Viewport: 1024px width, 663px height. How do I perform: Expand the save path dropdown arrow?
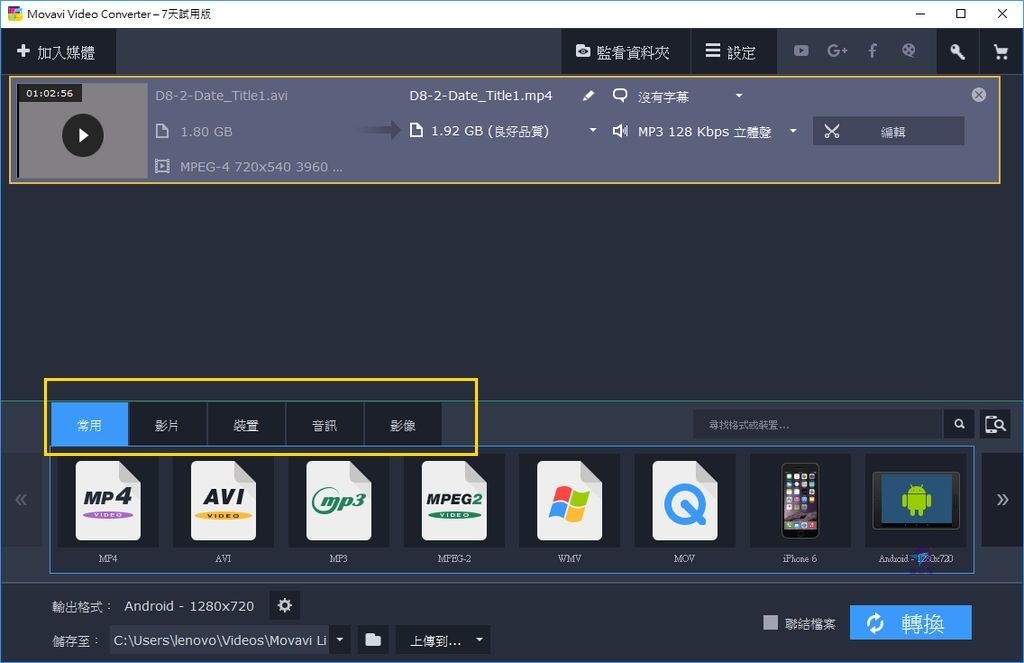(x=340, y=640)
